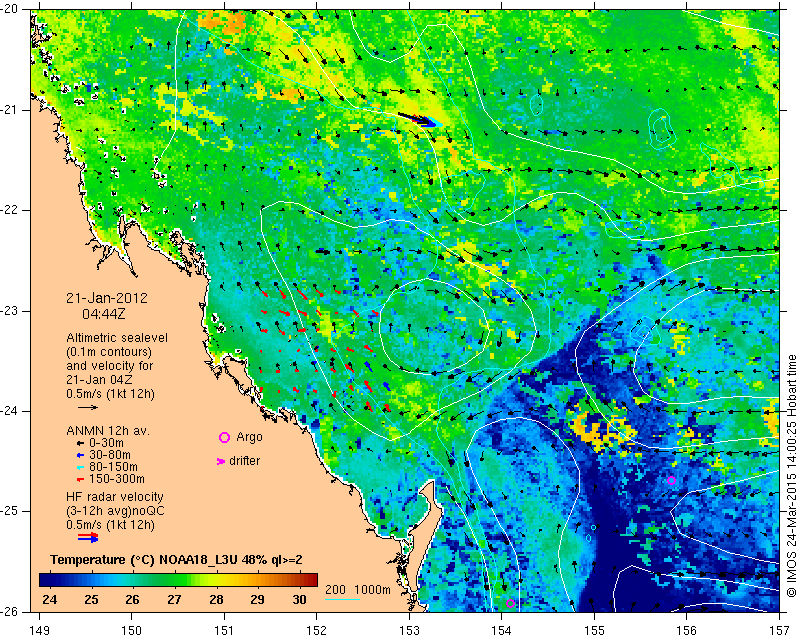Click the 28 value on temperature scale
The height and width of the screenshot is (640, 800).
click(x=216, y=599)
